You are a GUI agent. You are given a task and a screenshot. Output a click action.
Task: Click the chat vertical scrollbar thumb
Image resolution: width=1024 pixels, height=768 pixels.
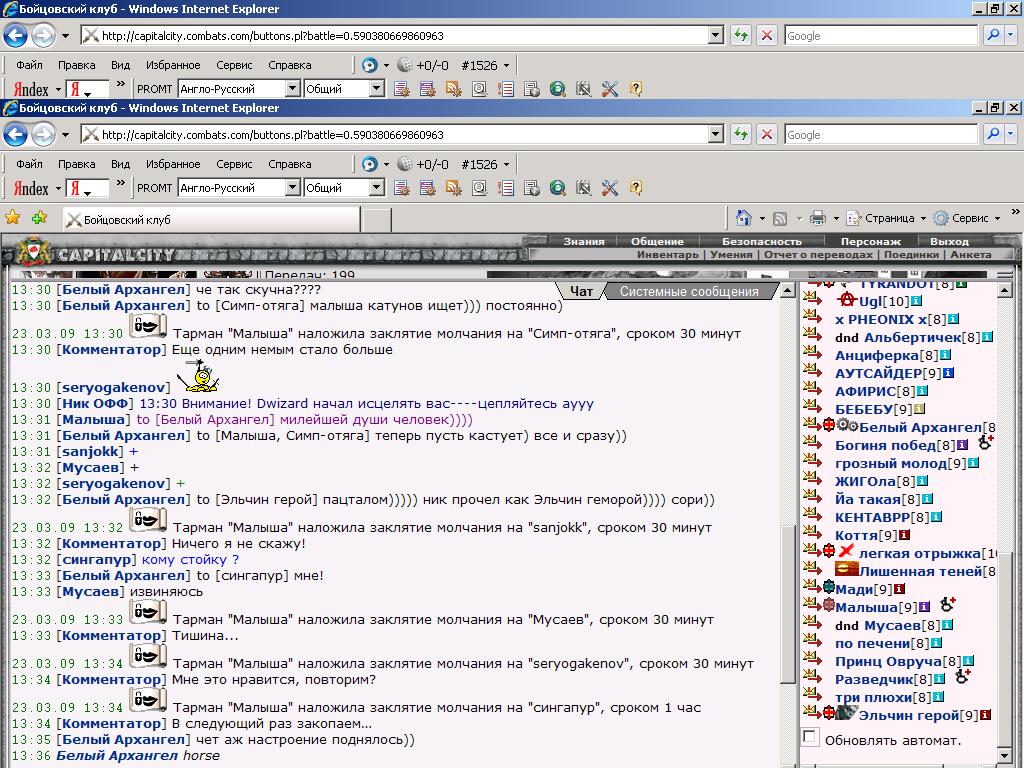tap(788, 603)
